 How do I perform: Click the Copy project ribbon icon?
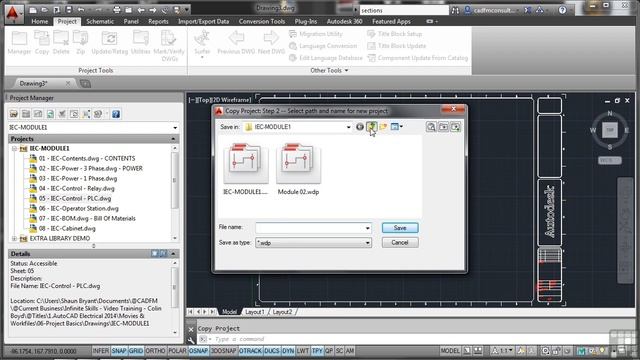tap(42, 43)
